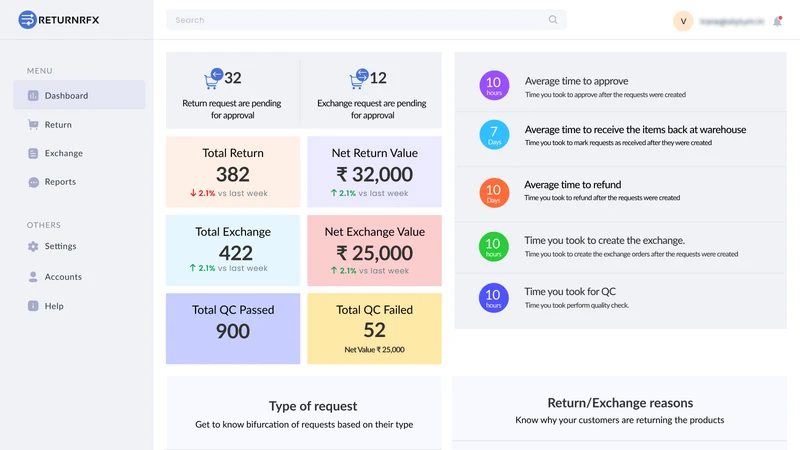Click 'Net Value ₹ 25,000' text

tap(374, 349)
